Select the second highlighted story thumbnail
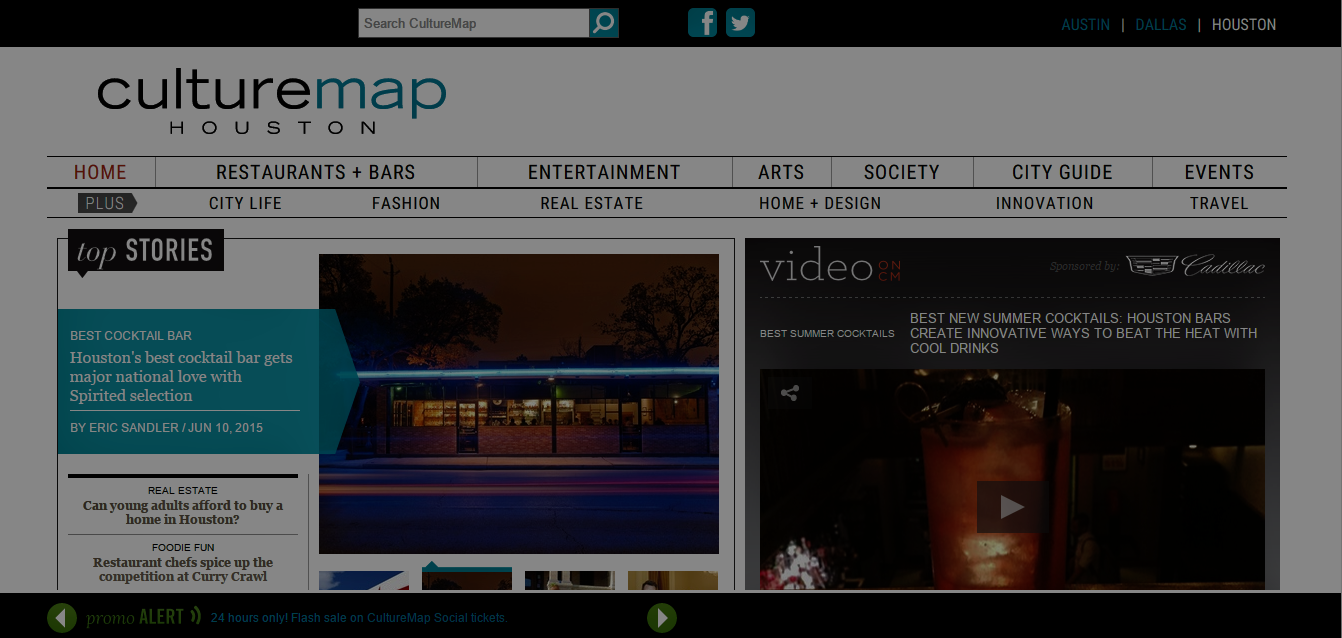This screenshot has width=1342, height=638. point(467,580)
